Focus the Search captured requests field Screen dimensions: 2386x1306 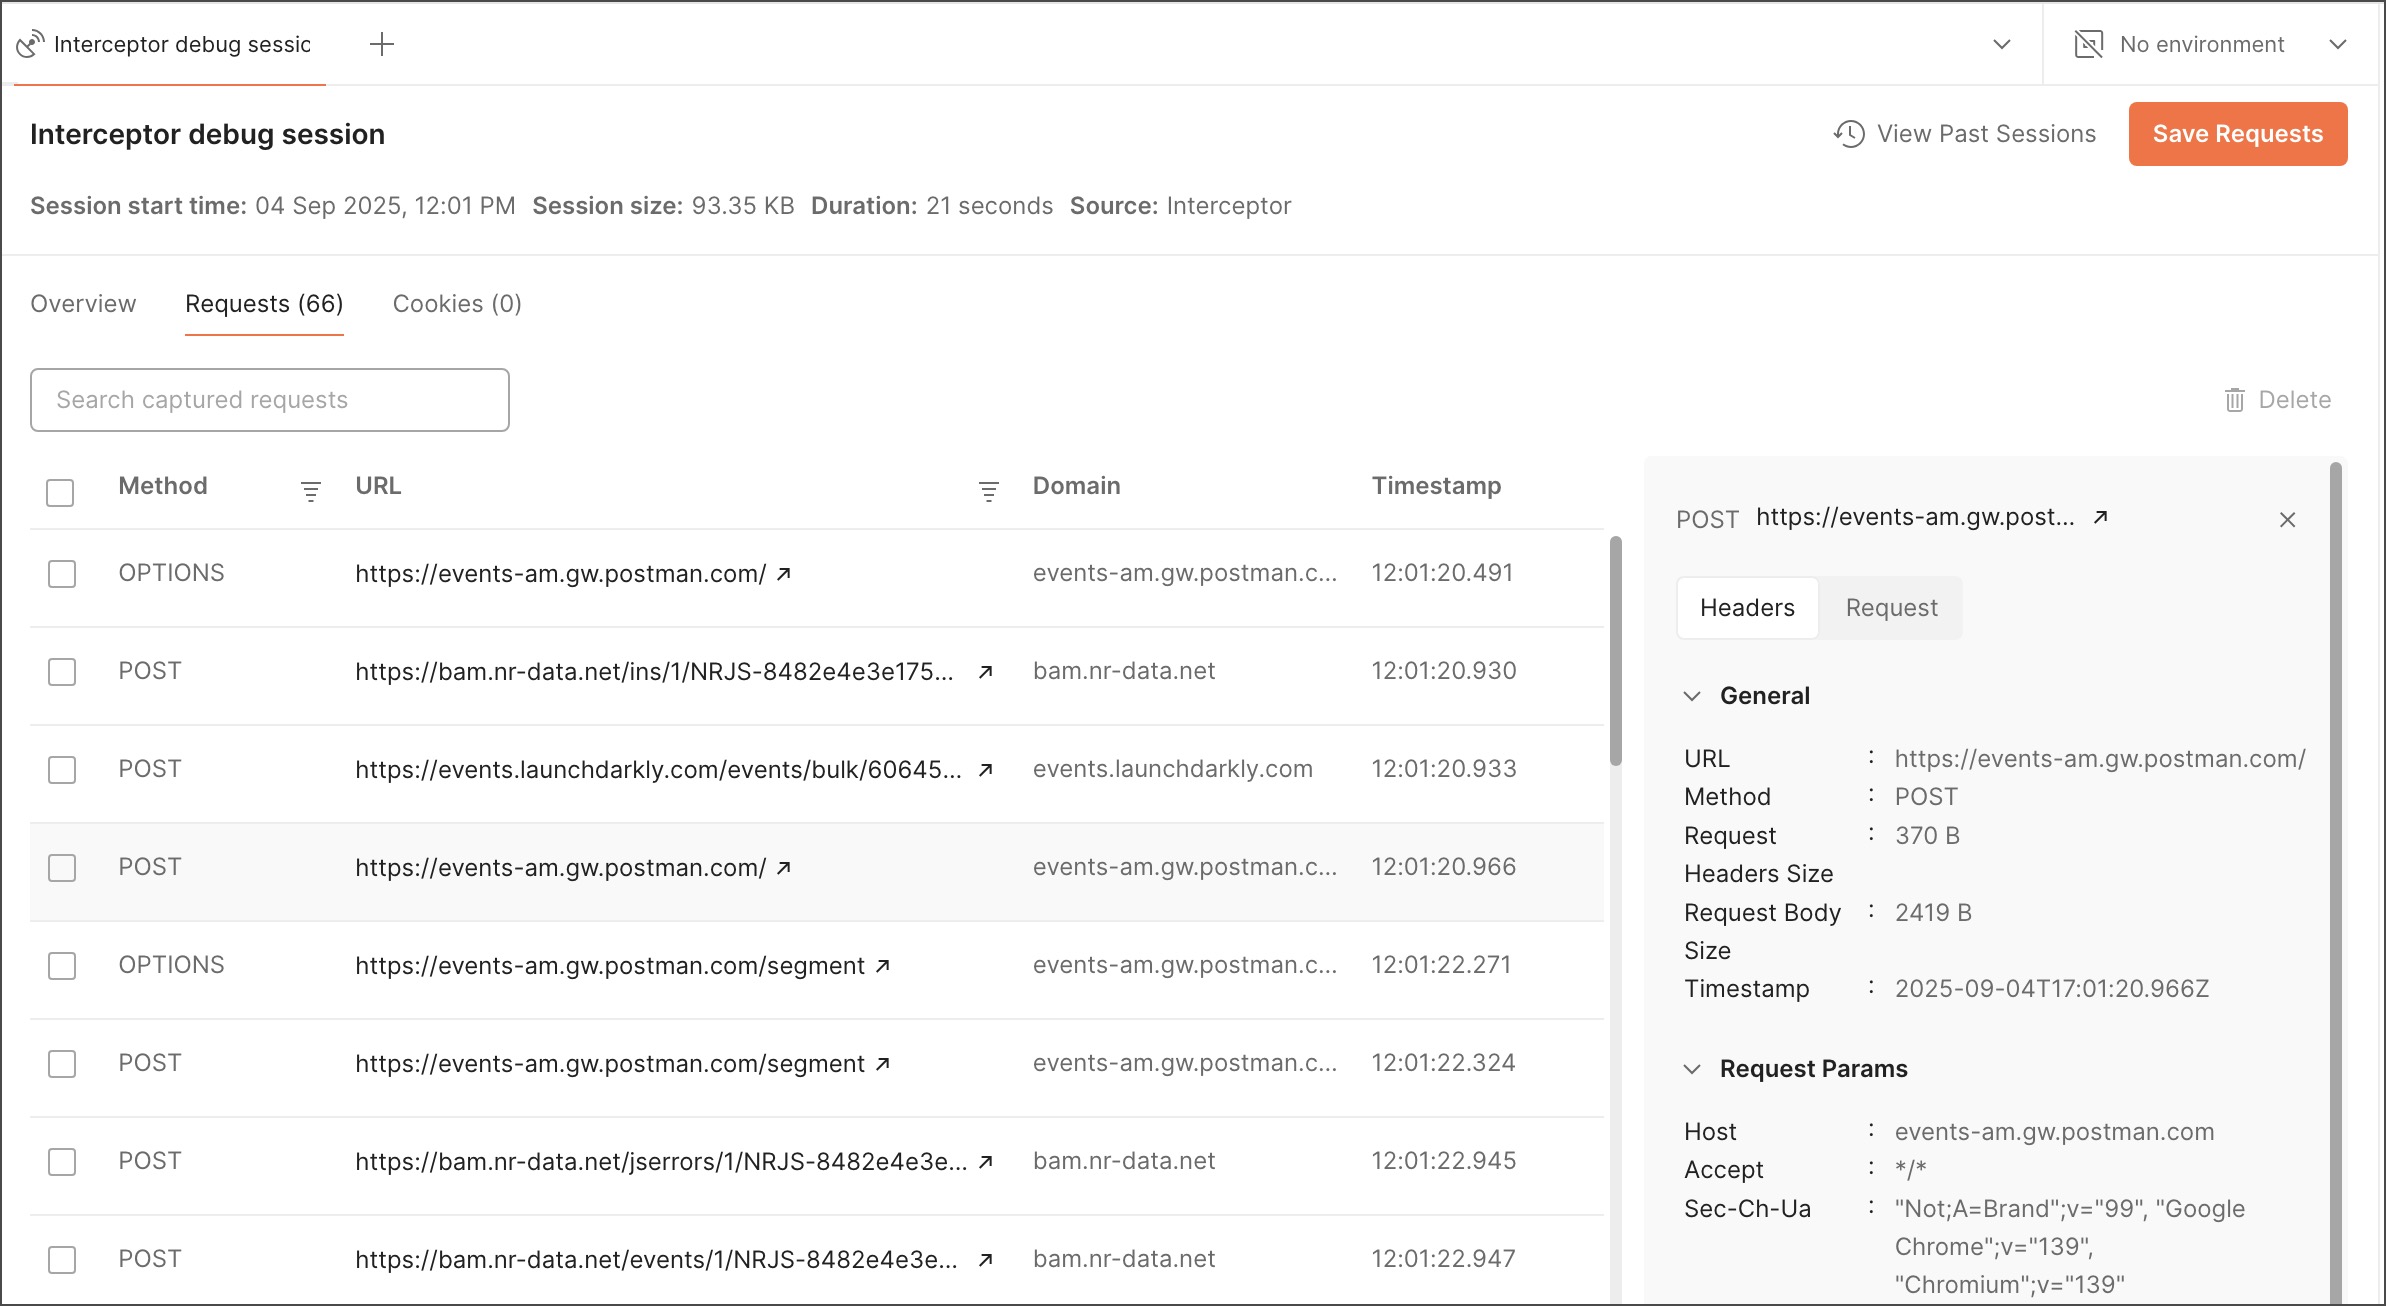(270, 400)
